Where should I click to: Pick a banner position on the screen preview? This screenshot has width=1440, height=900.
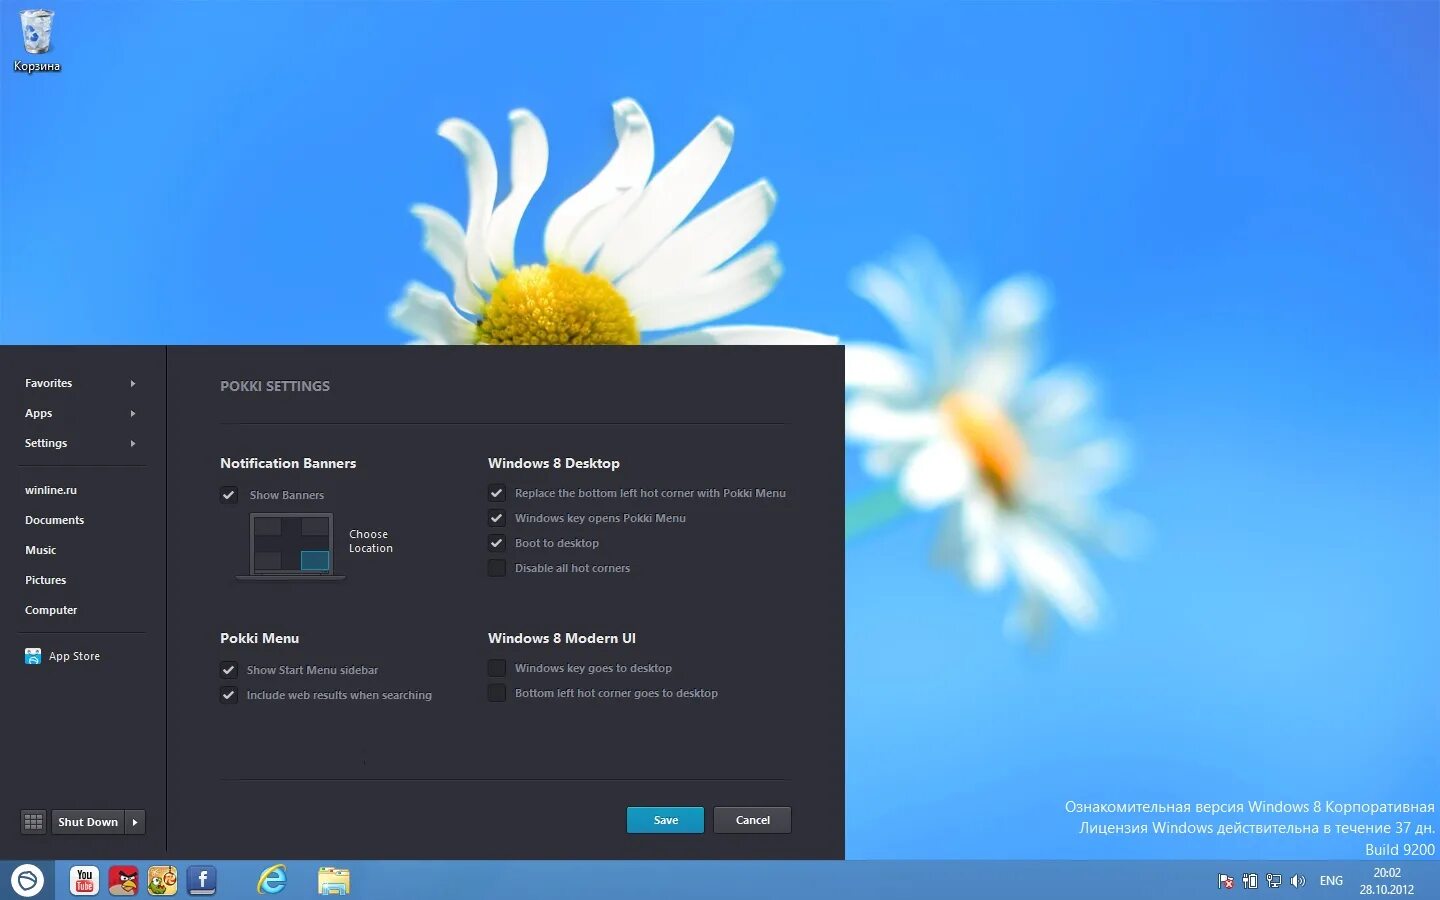[316, 561]
